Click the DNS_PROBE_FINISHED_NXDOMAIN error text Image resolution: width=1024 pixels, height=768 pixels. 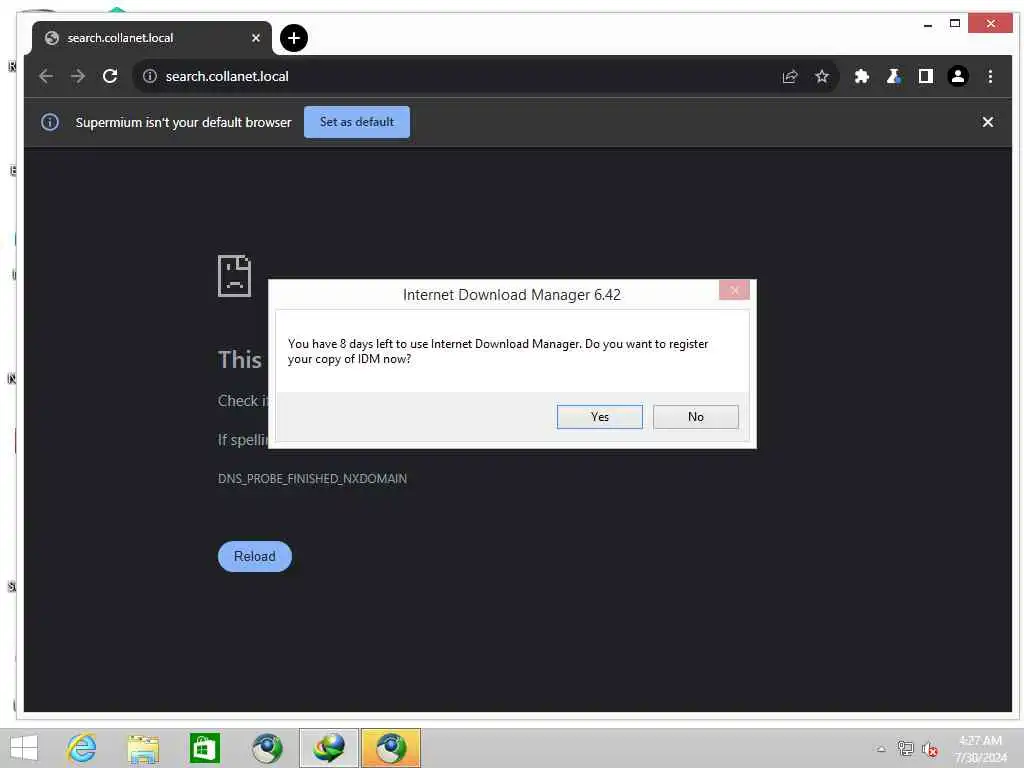312,479
